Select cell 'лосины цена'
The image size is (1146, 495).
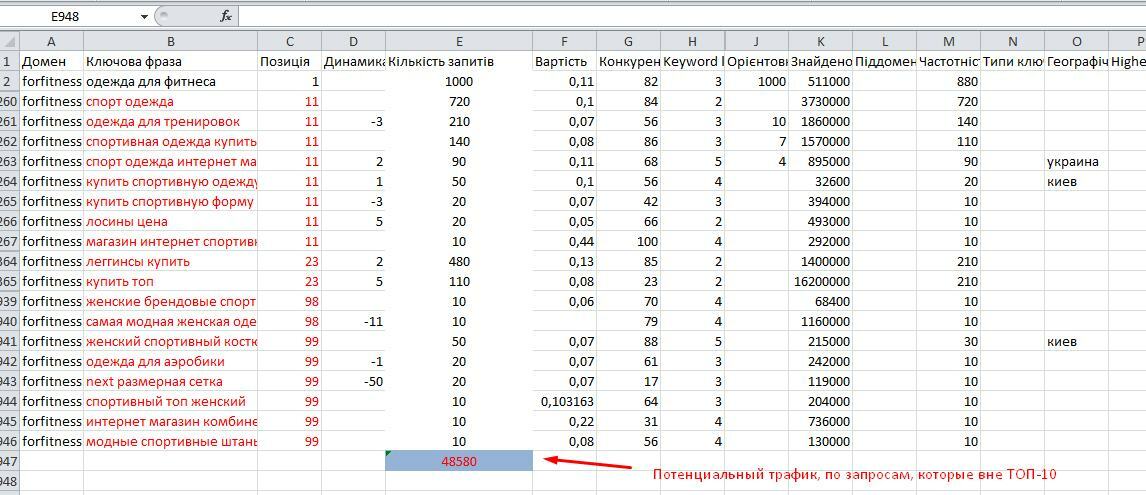click(170, 222)
